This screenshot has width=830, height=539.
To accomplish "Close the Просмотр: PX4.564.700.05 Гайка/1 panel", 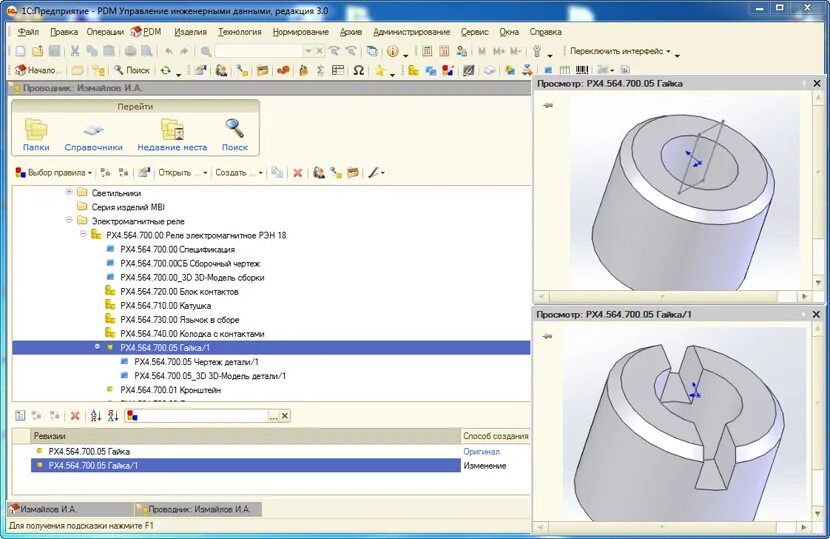I will [x=816, y=314].
